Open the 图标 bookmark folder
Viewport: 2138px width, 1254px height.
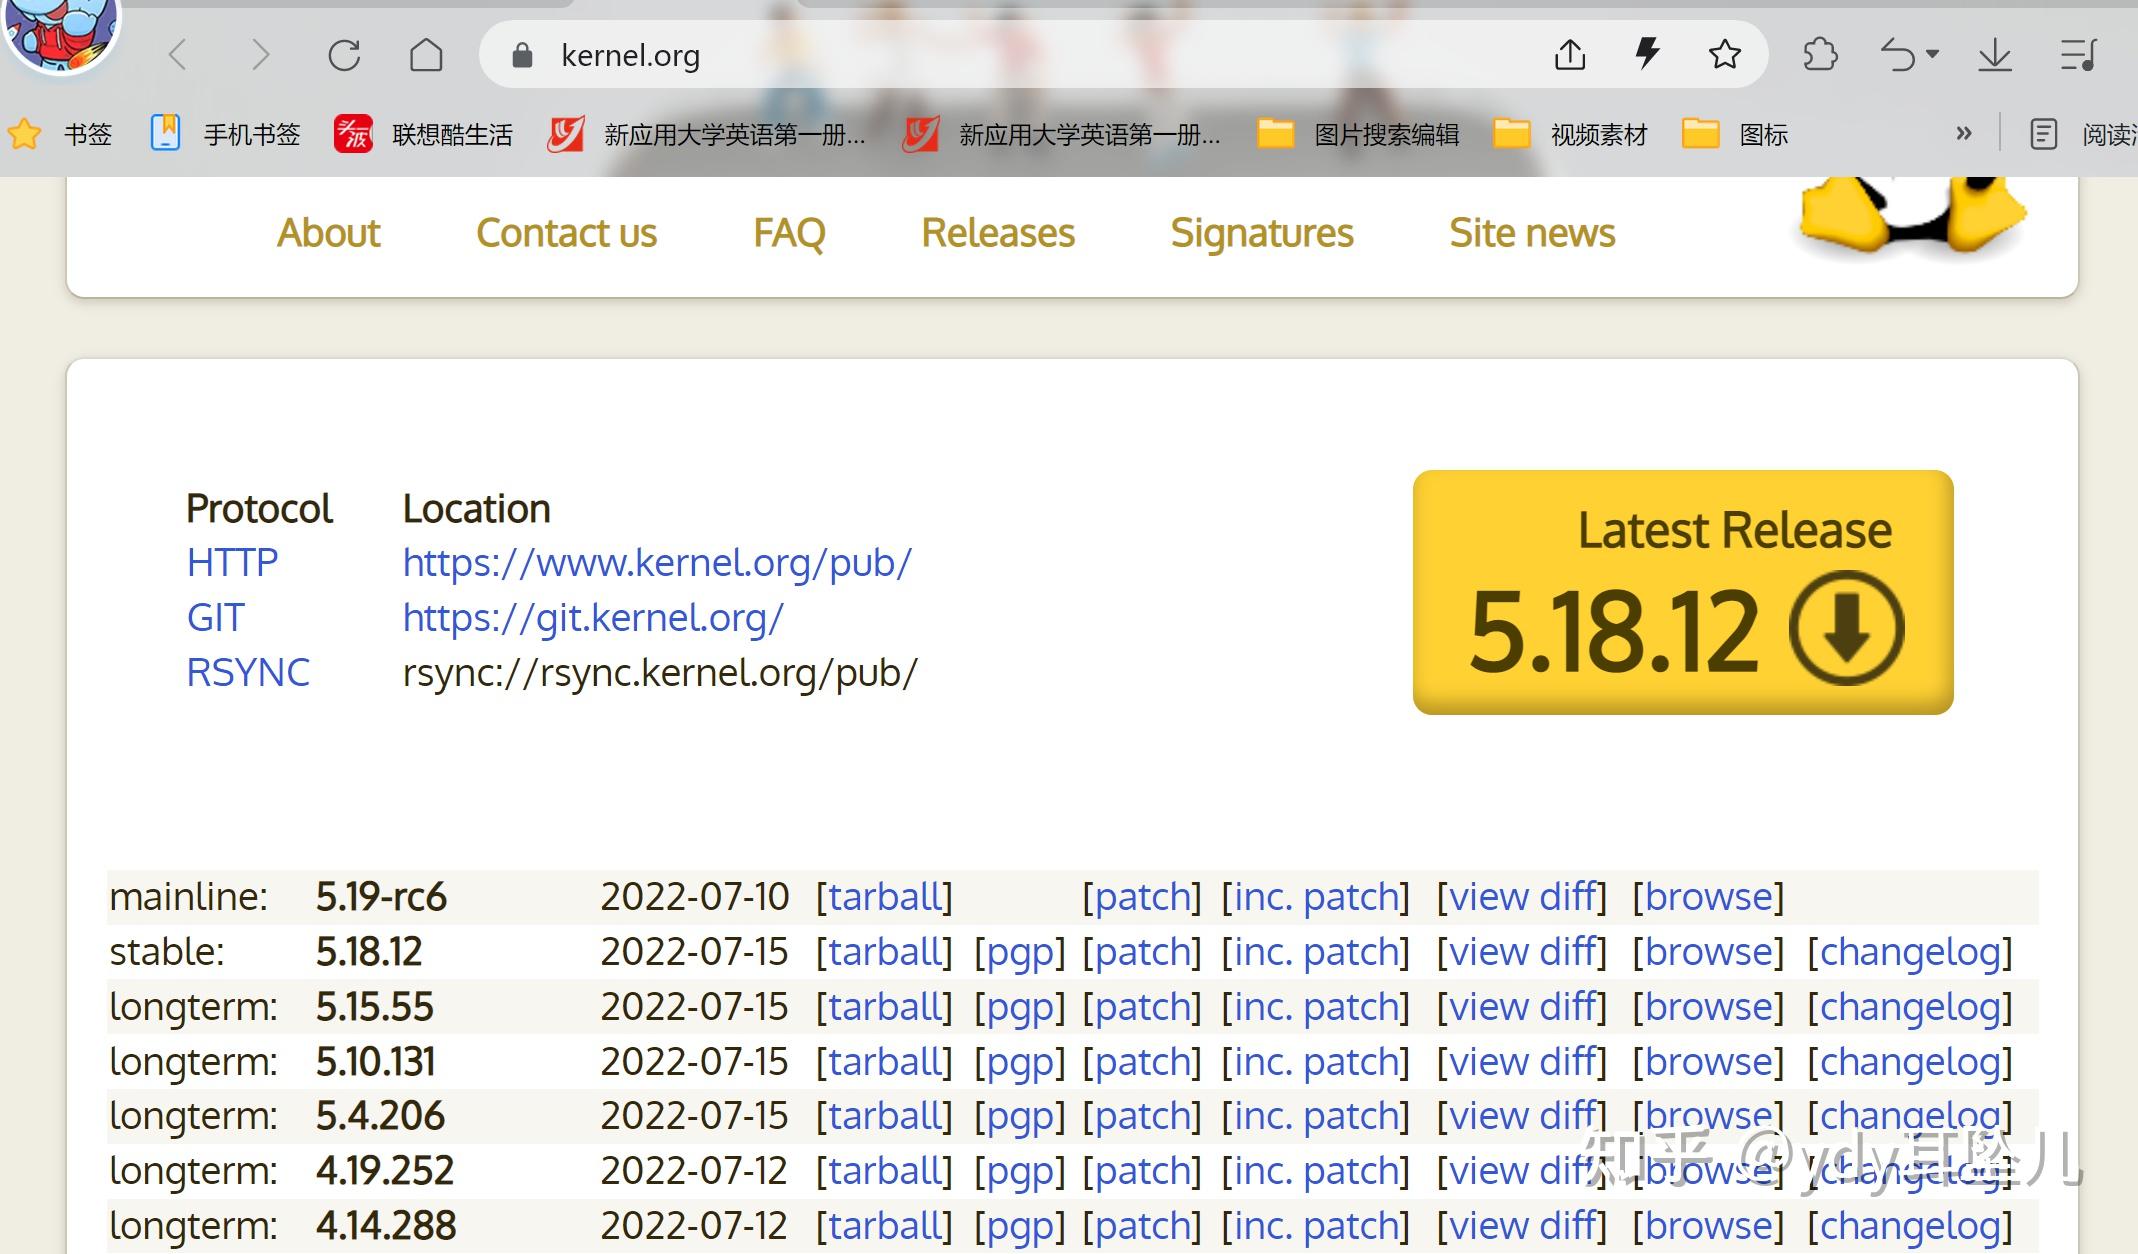pos(1735,134)
